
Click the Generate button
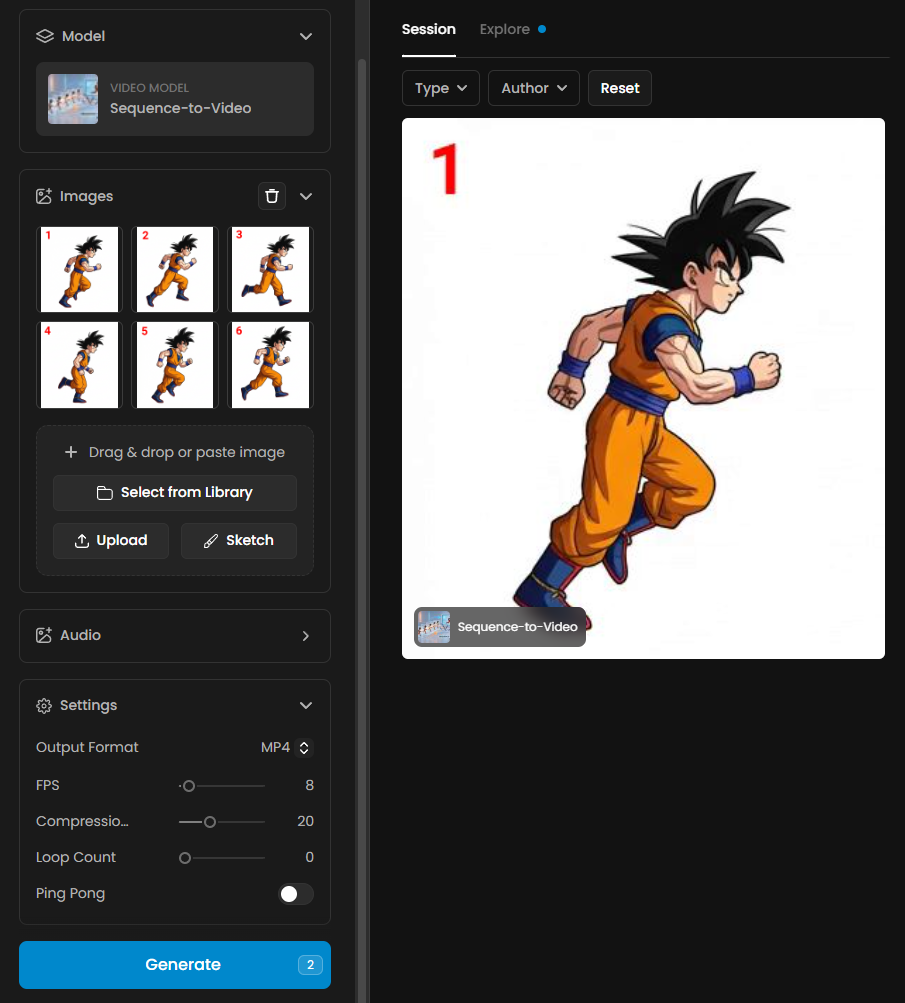(x=175, y=965)
